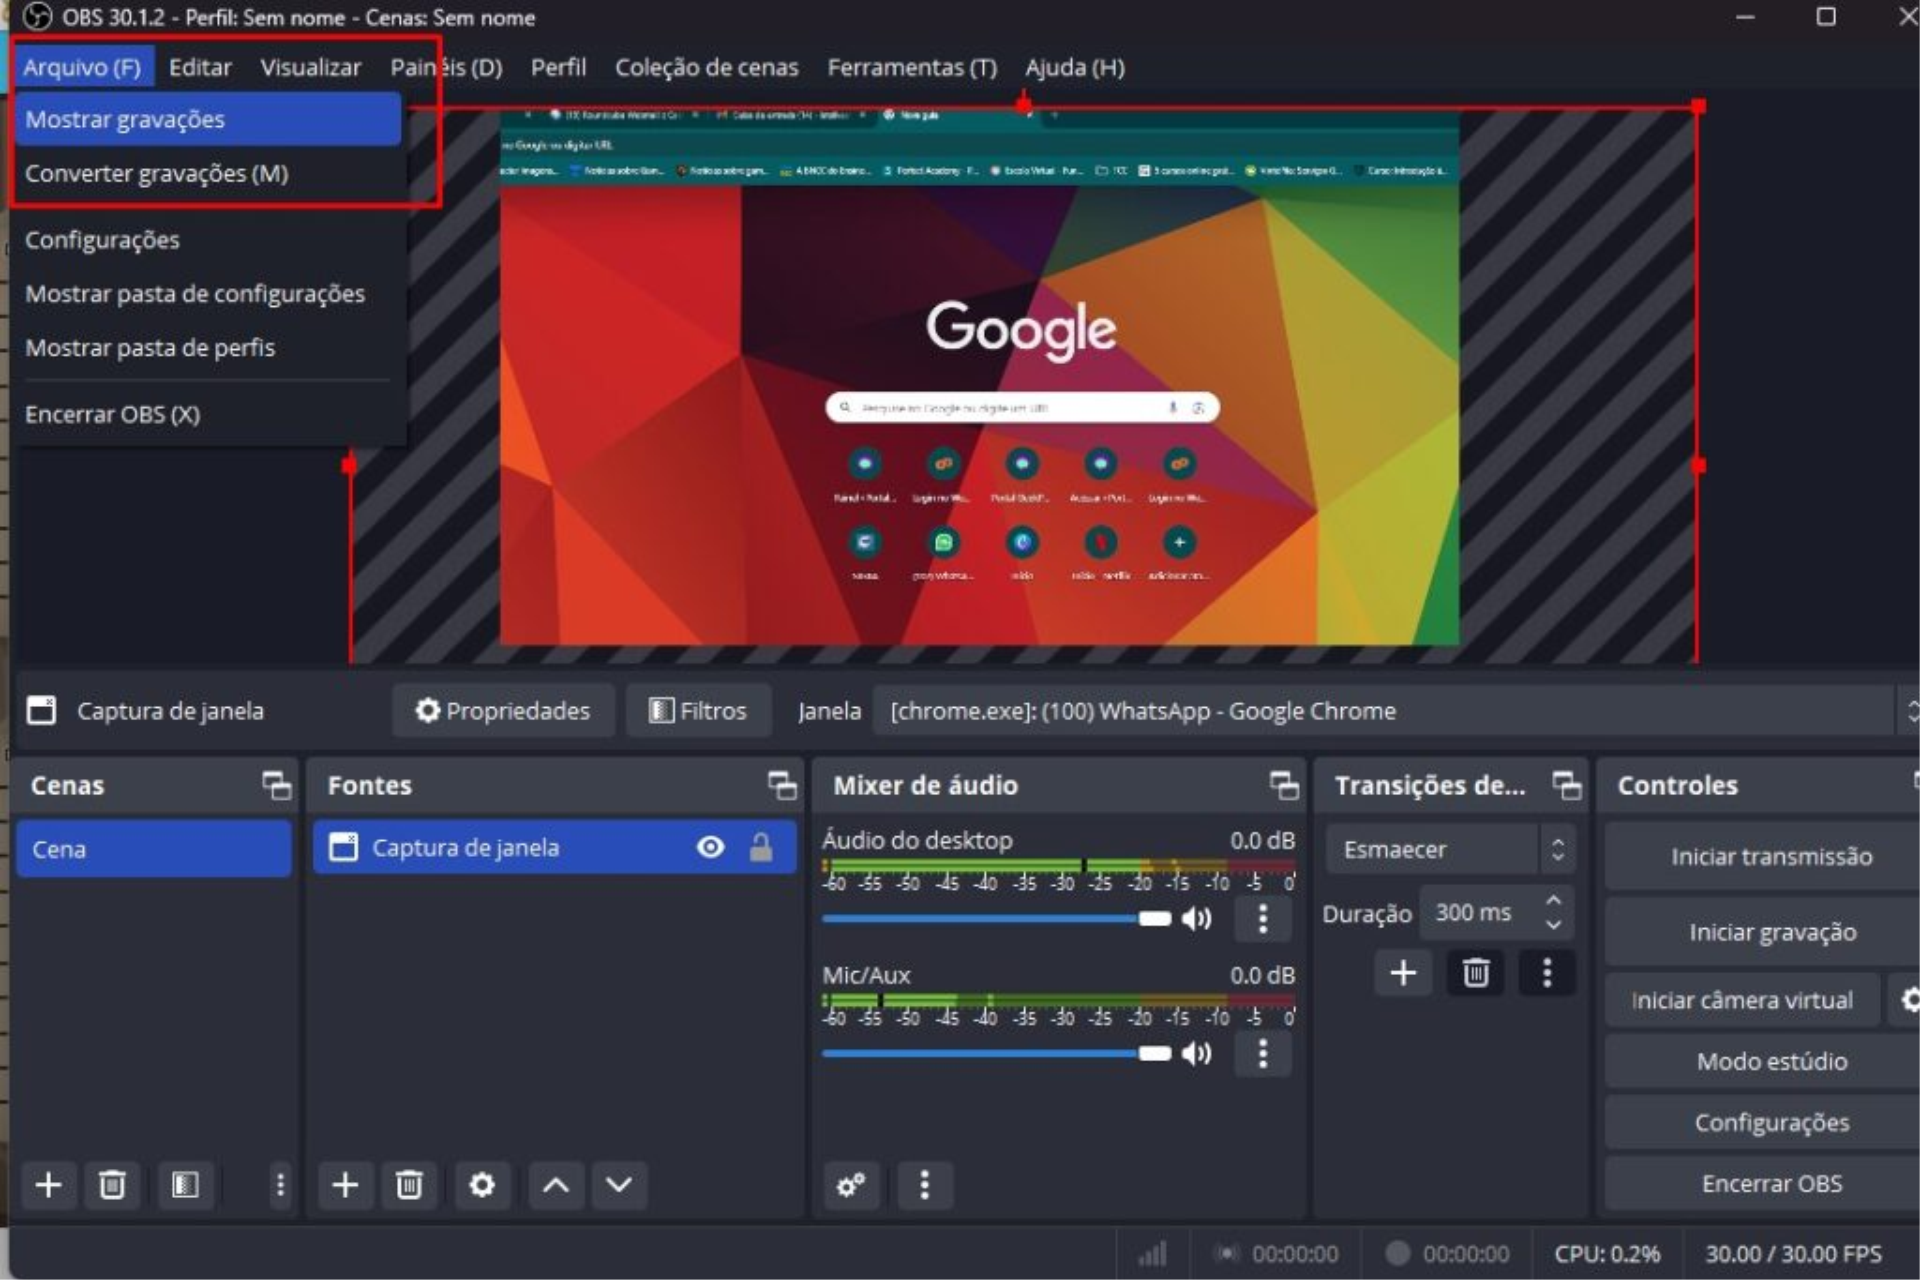Open the Visualizar menu
The image size is (1920, 1280).
(x=310, y=67)
